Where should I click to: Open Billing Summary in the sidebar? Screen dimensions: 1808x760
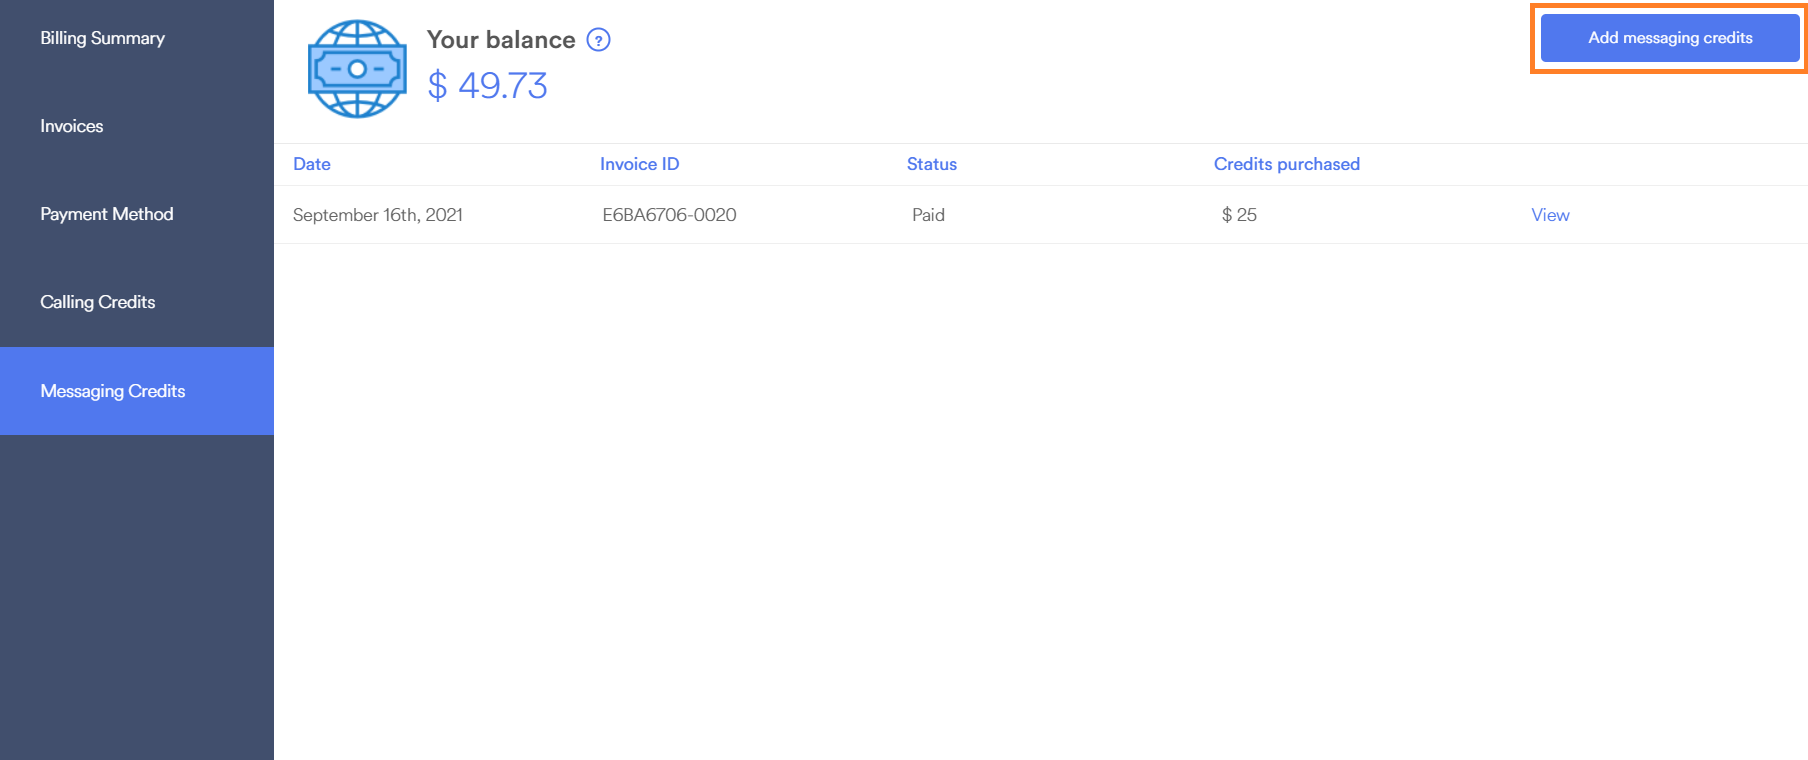pos(103,38)
